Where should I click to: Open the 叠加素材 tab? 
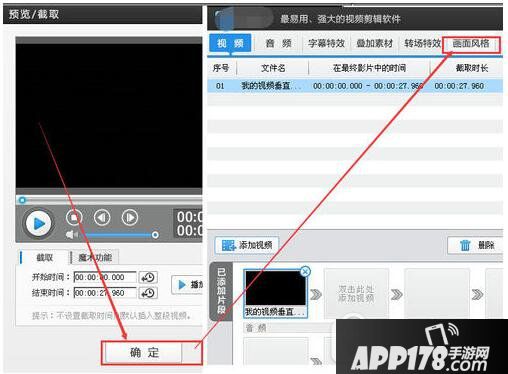[x=375, y=43]
